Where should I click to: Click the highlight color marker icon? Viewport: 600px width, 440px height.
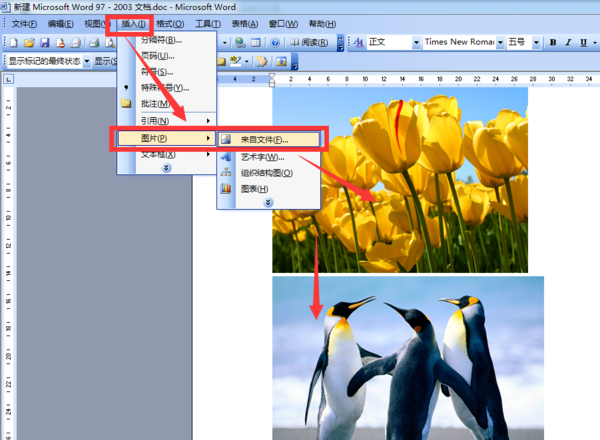pyautogui.click(x=234, y=61)
